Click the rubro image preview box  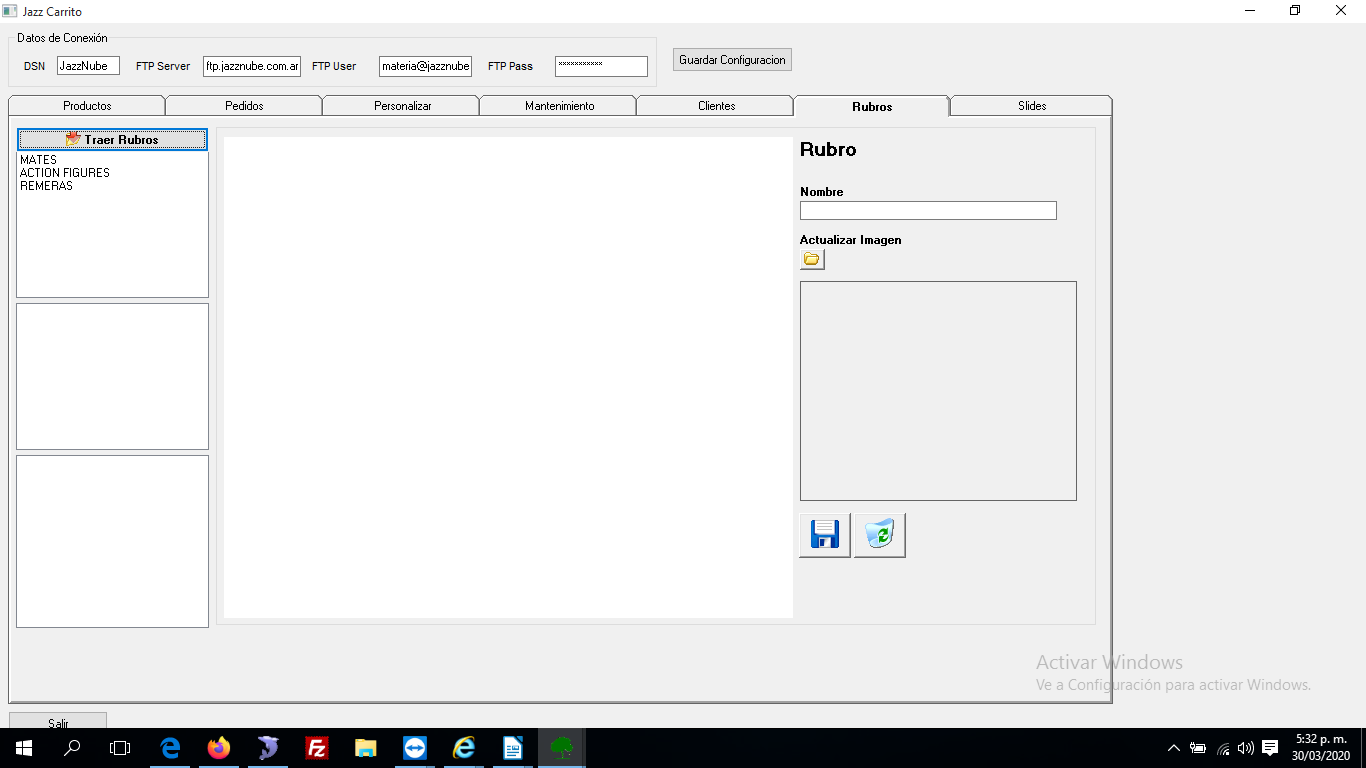pyautogui.click(x=938, y=391)
